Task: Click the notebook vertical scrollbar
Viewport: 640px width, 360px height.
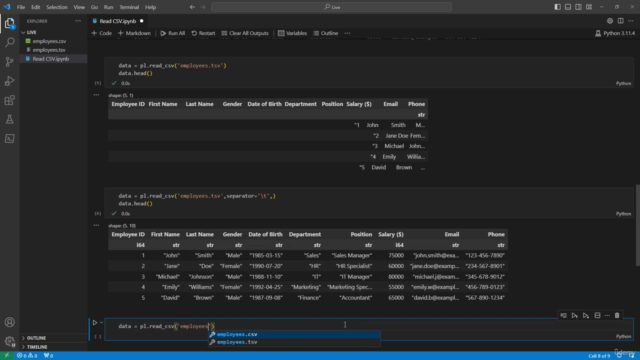Action: coord(637,224)
